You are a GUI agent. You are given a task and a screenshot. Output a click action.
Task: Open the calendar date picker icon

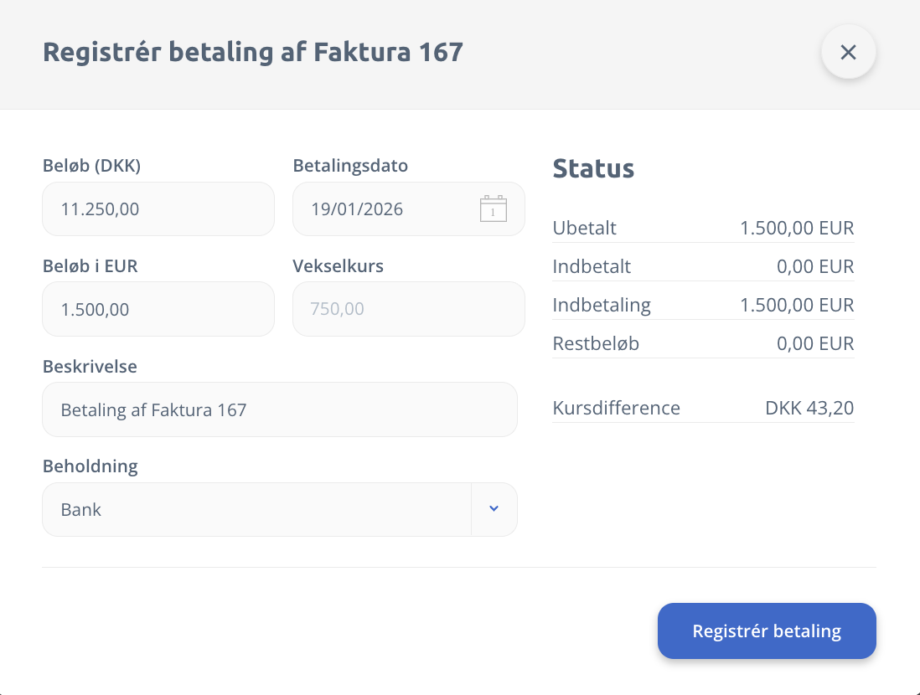pos(493,209)
